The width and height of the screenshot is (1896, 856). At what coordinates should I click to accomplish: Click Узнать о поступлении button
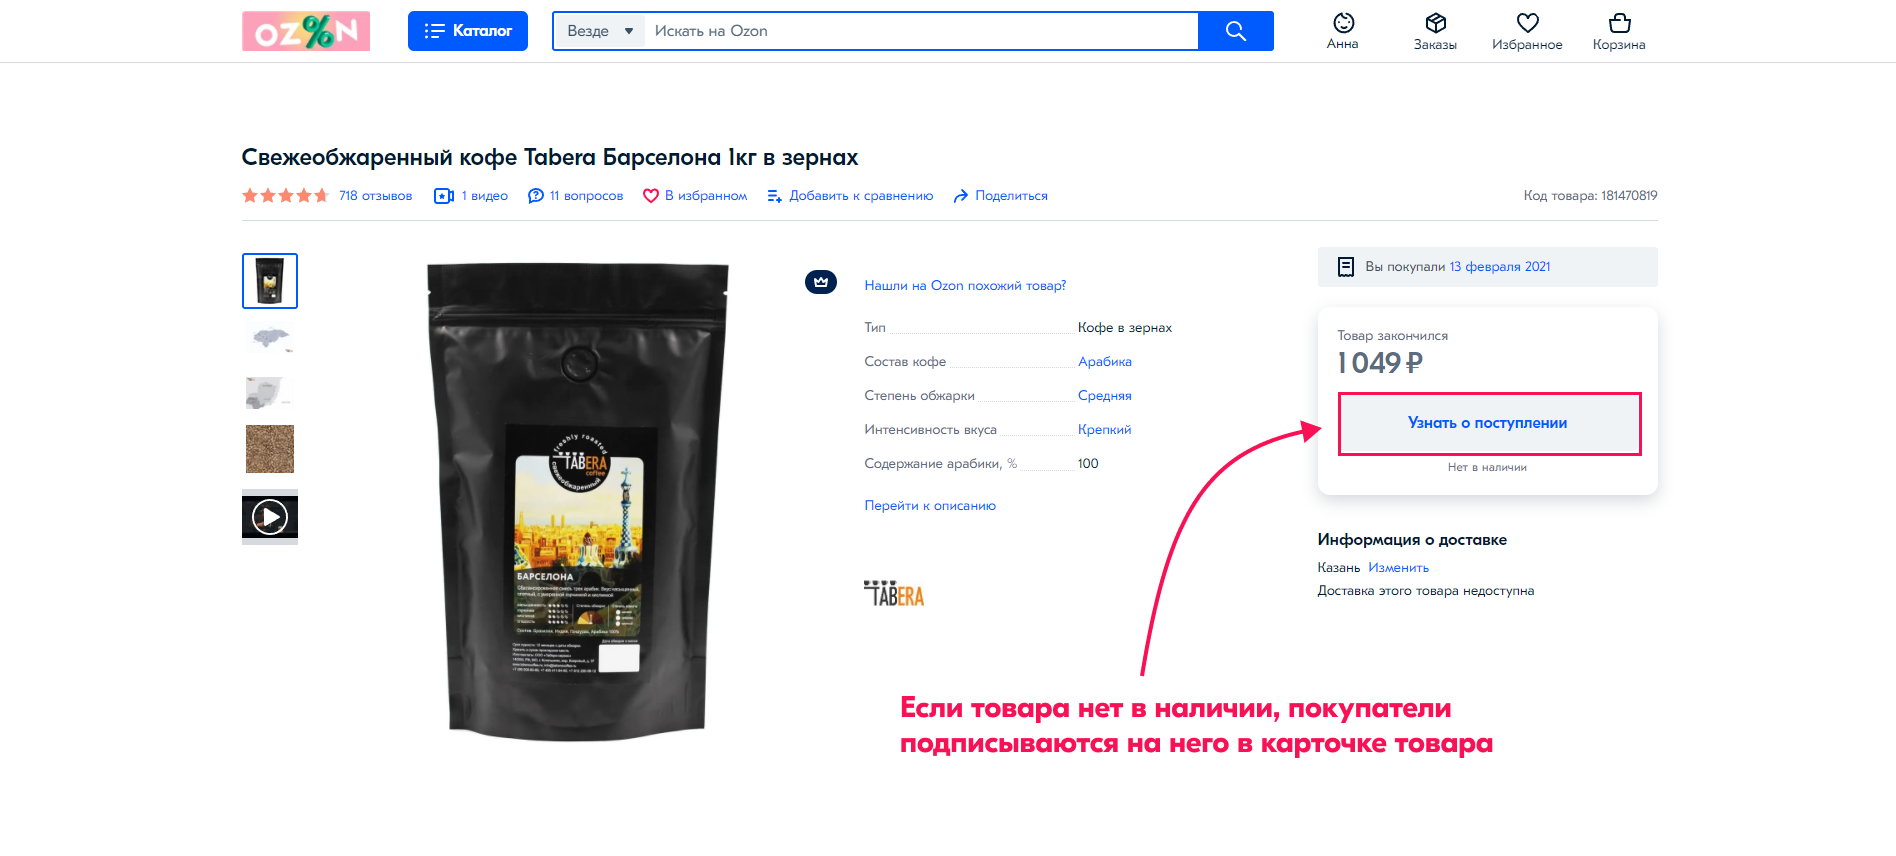click(1489, 423)
